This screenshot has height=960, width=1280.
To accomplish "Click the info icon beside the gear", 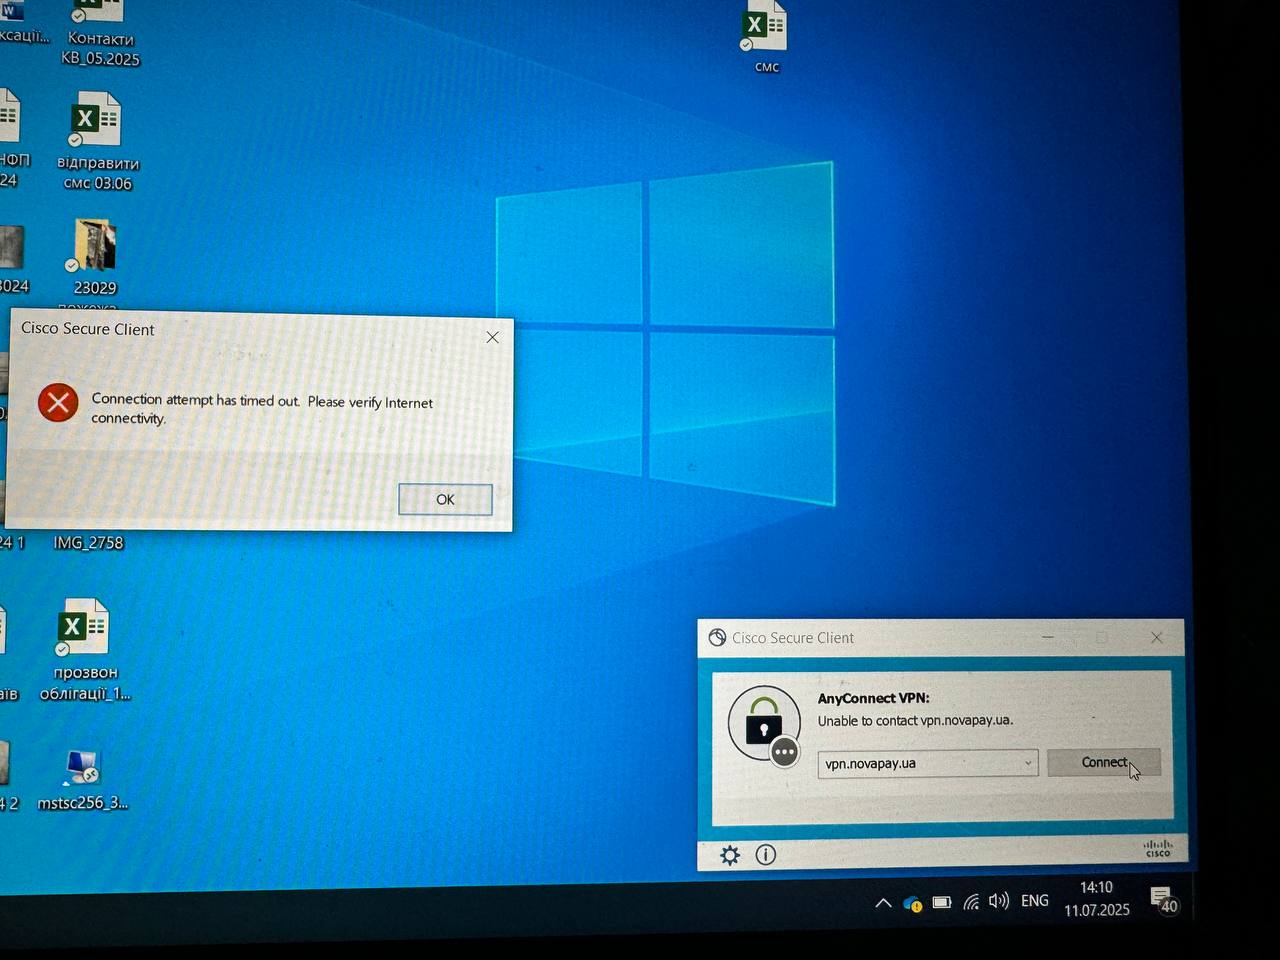I will coord(766,855).
